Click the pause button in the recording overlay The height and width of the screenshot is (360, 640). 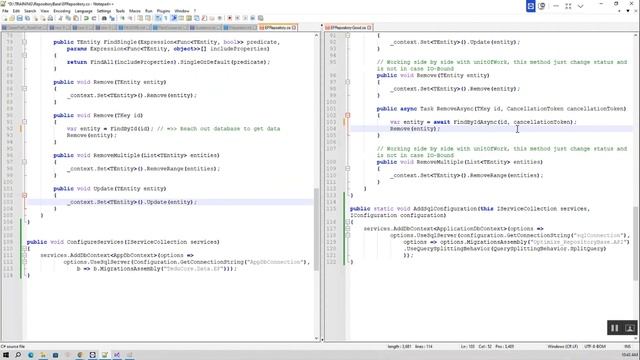(615, 328)
